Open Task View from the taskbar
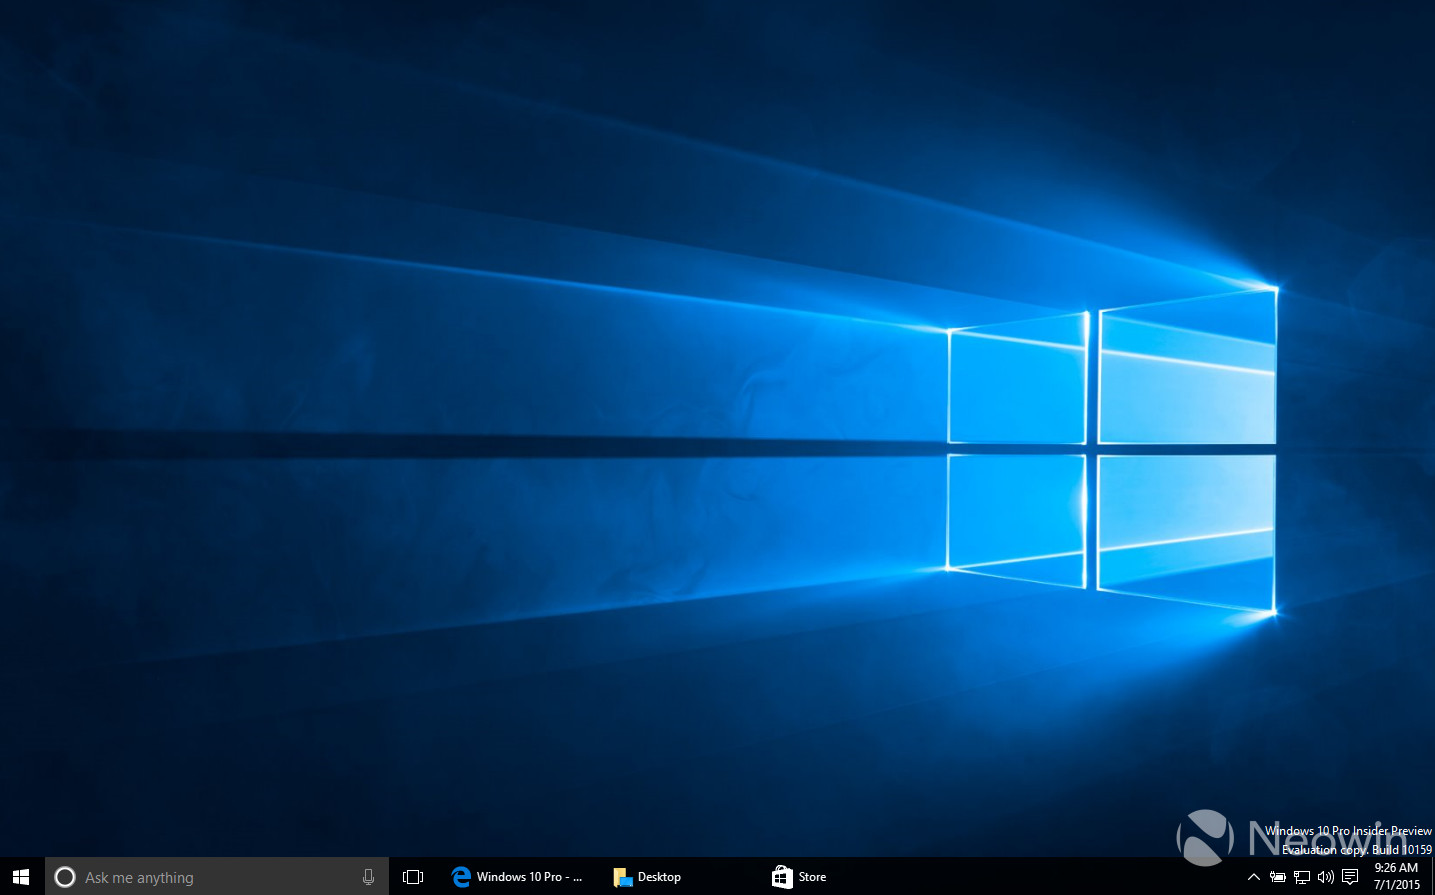Screen dimensions: 1435x895 coord(413,877)
